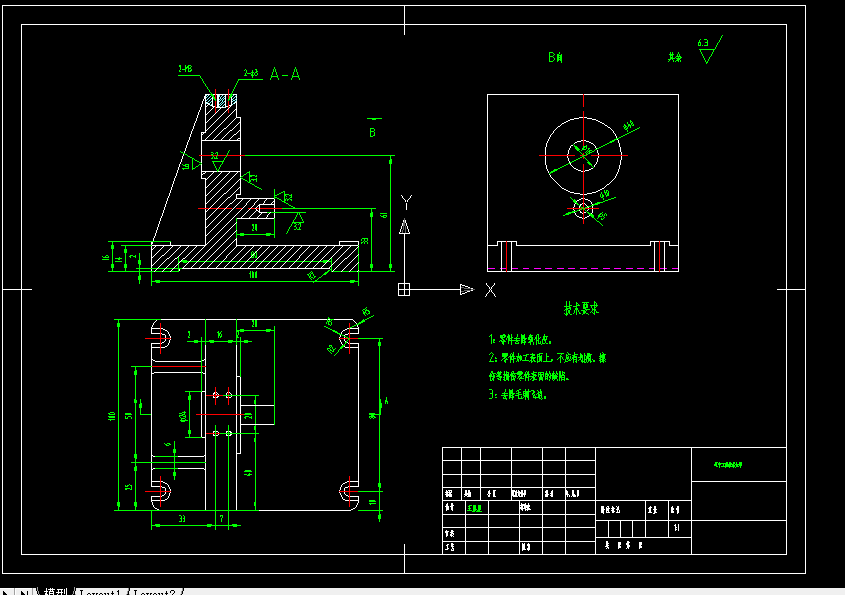Select the Y axis arrowhead of UCS

(404, 226)
